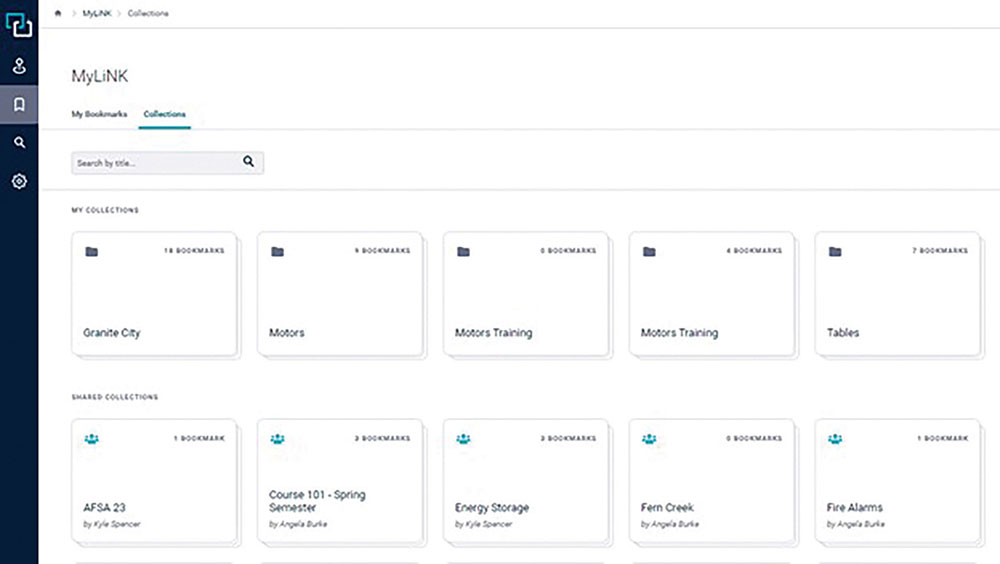Select the bookmark icon in left sidebar
The image size is (1000, 564).
click(x=19, y=105)
